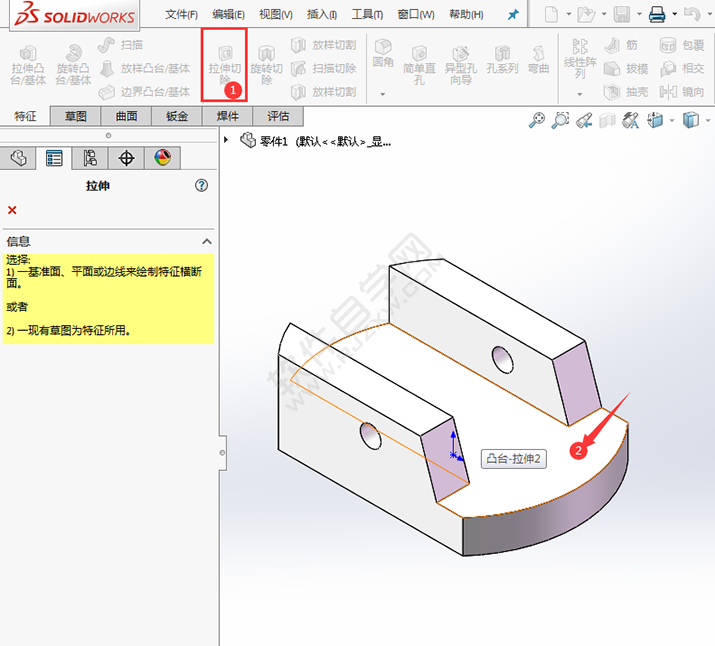Open the Save dropdown arrow

click(639, 15)
